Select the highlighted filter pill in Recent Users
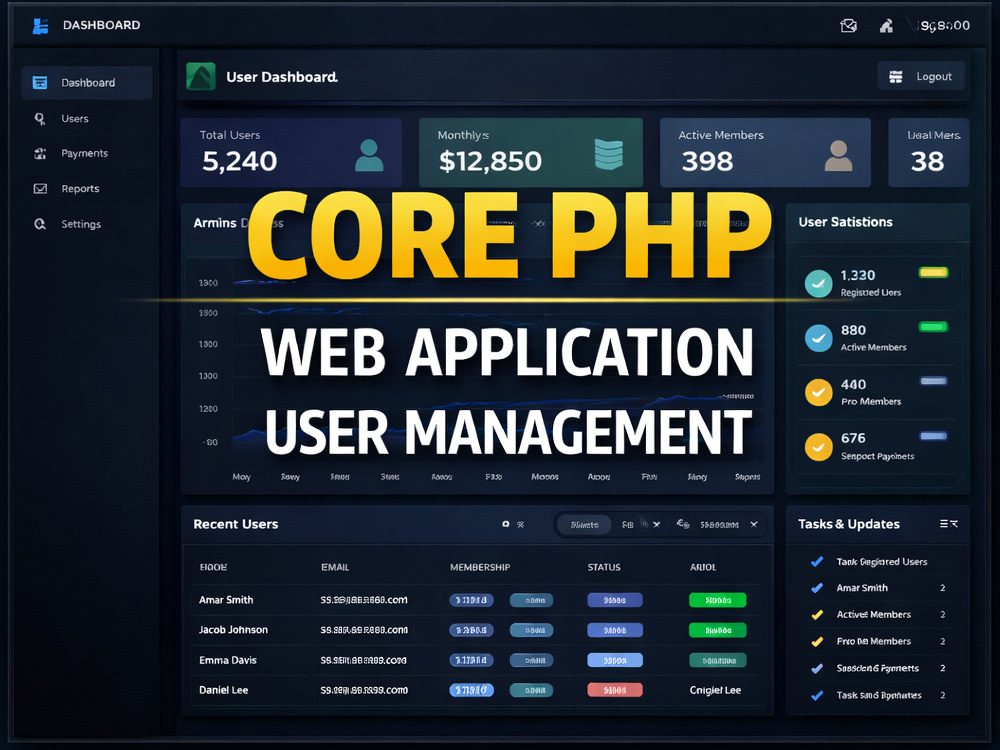The image size is (1000, 750). (x=584, y=524)
